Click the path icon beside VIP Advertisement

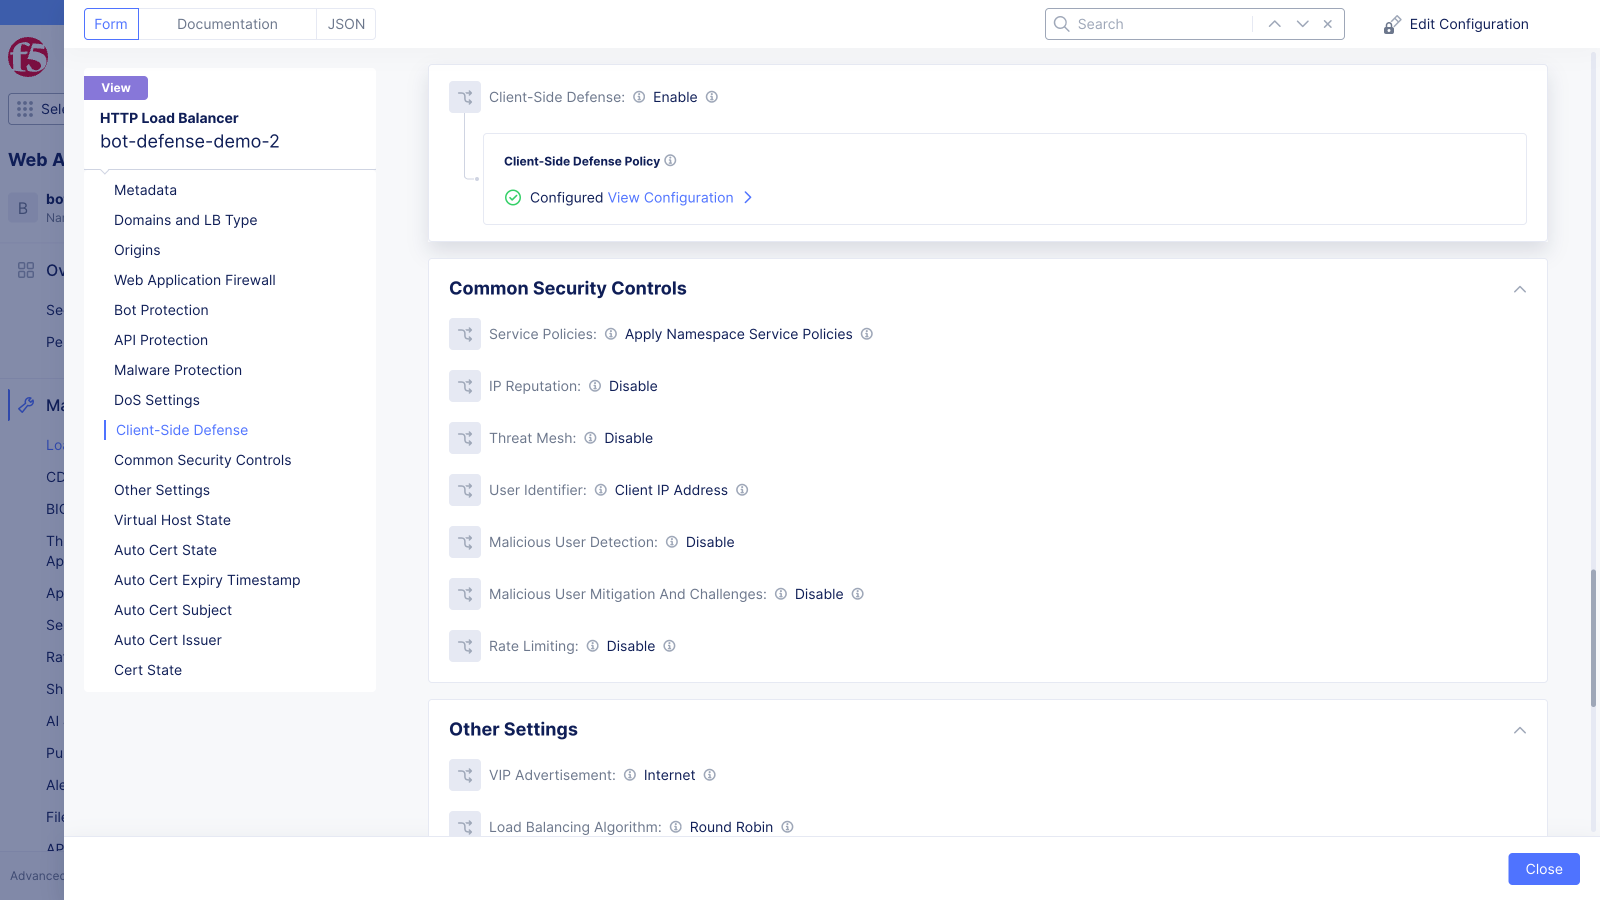[x=464, y=775]
